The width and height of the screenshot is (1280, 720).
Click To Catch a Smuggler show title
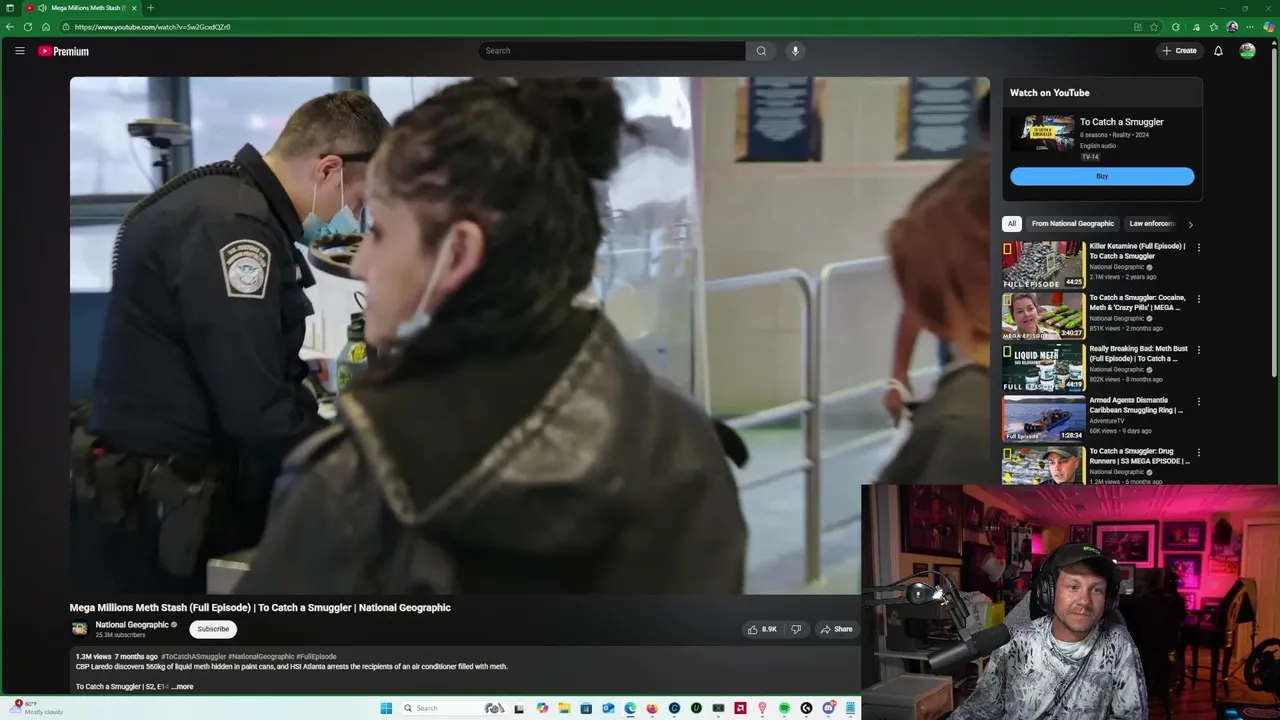click(x=1121, y=122)
